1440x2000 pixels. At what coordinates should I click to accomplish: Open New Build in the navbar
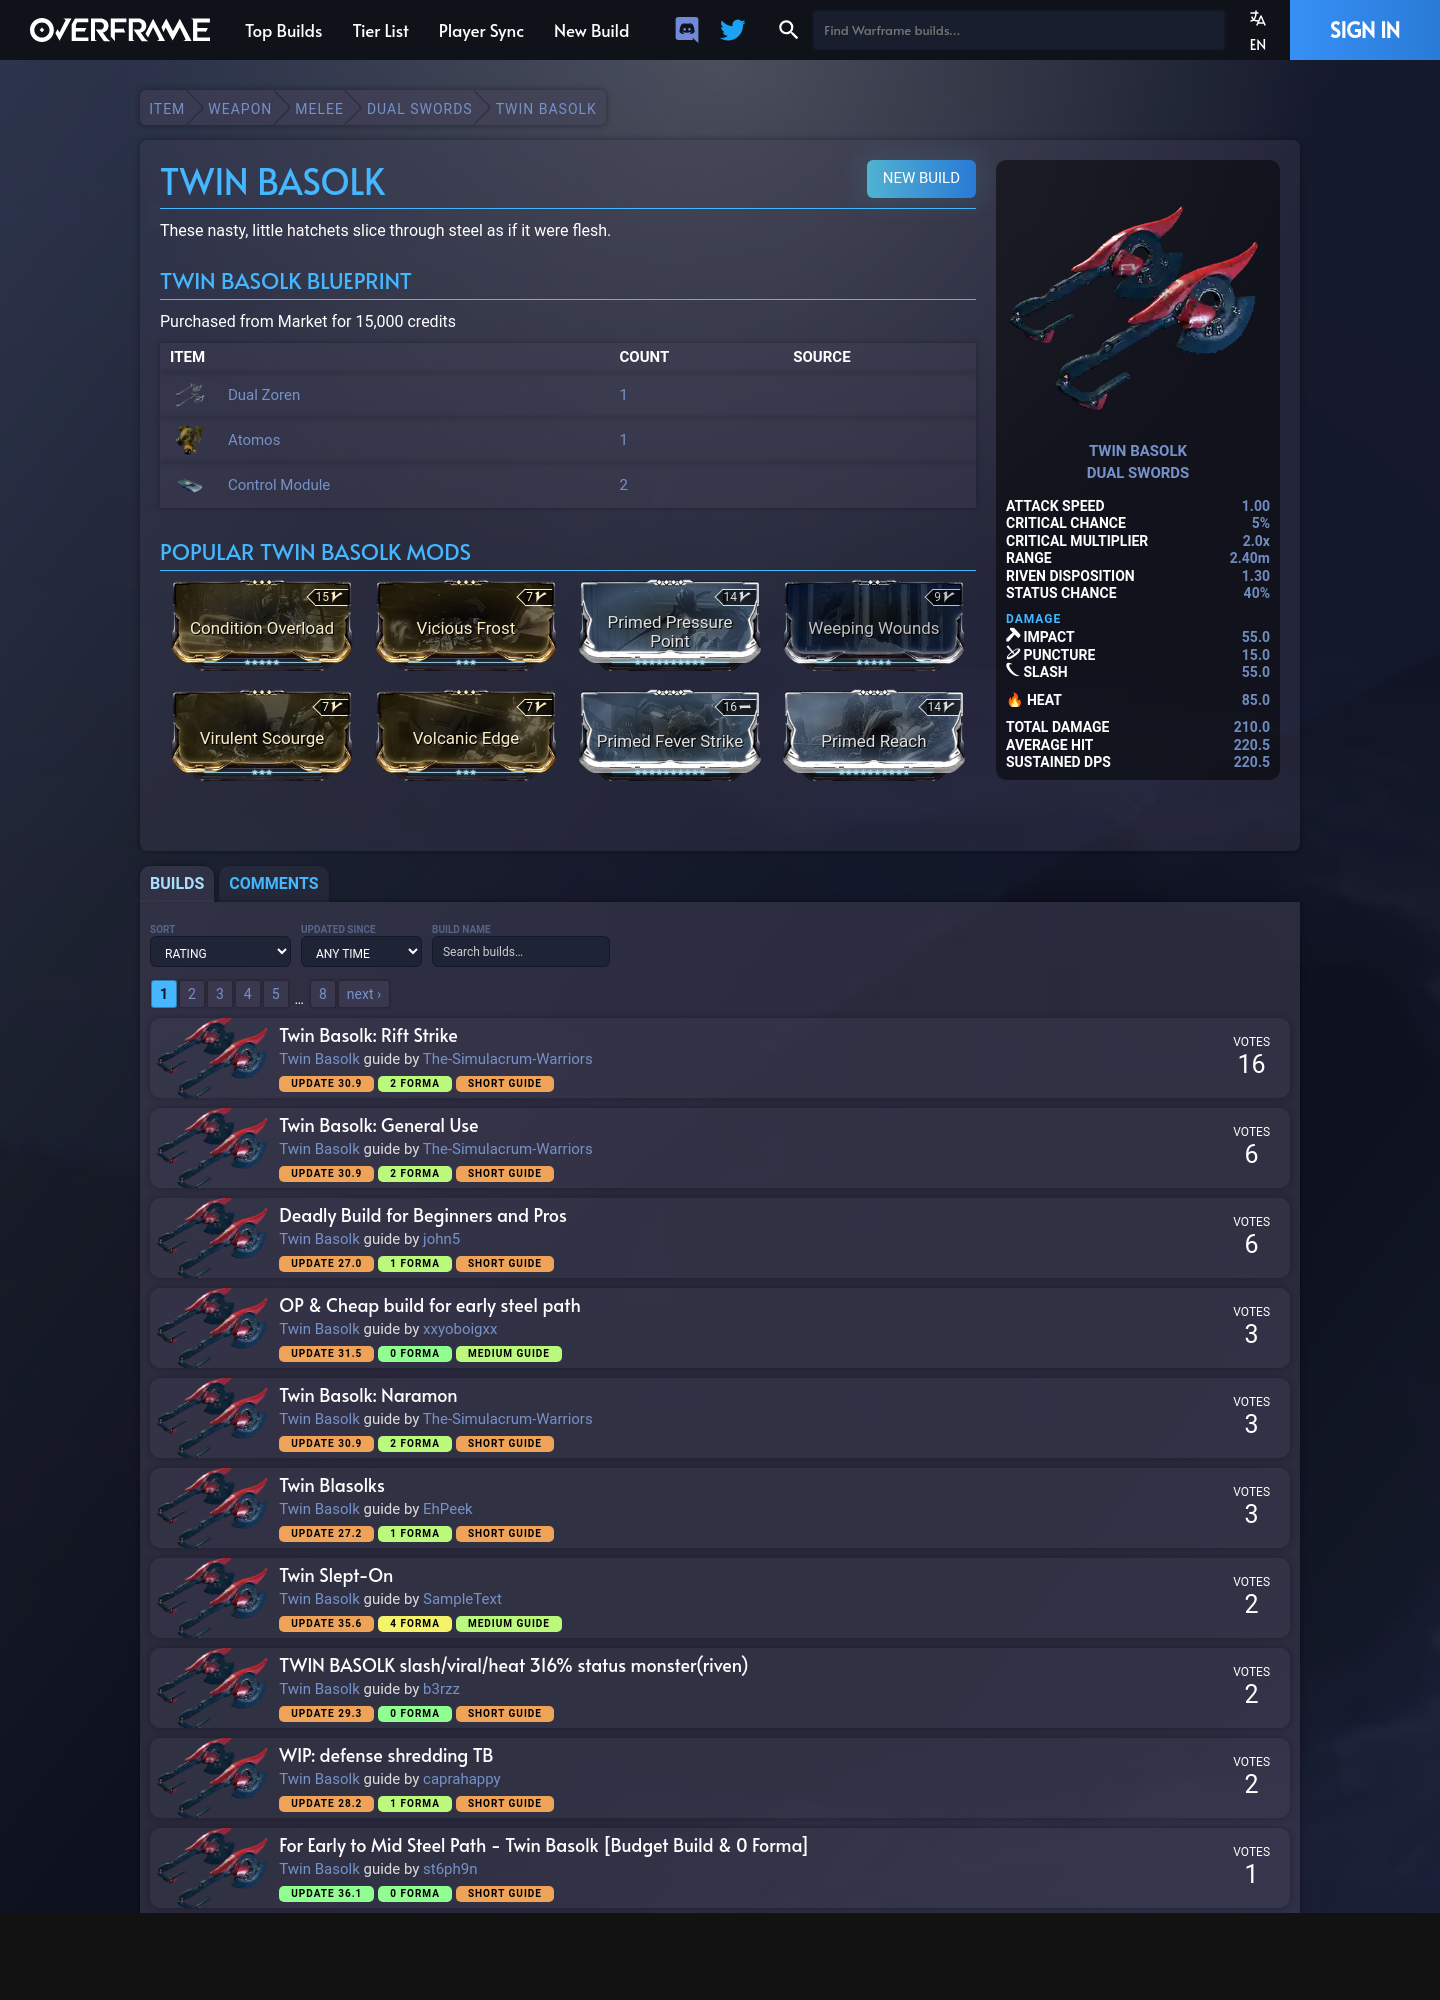coord(591,31)
